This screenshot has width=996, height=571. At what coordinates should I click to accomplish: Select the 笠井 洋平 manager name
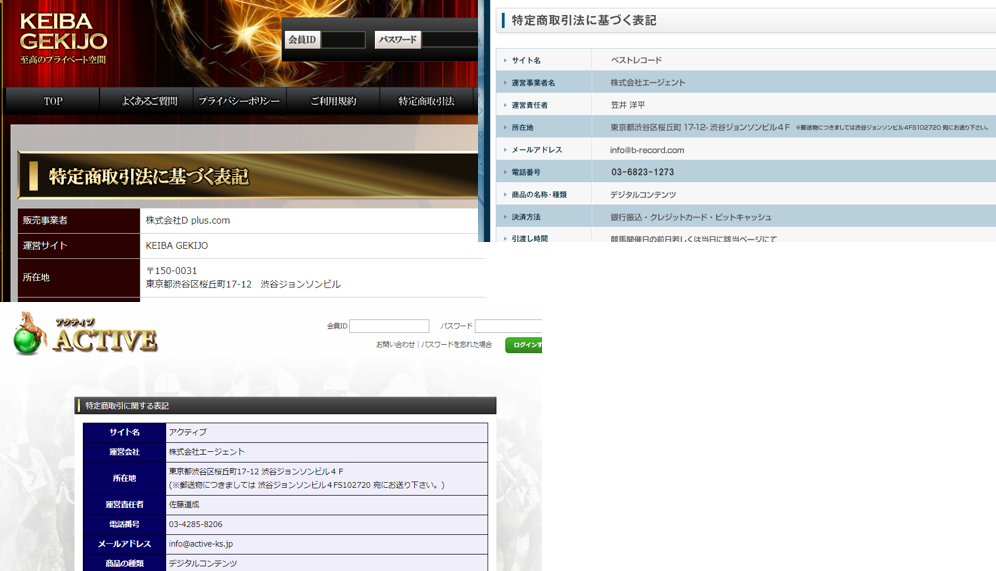pyautogui.click(x=628, y=105)
